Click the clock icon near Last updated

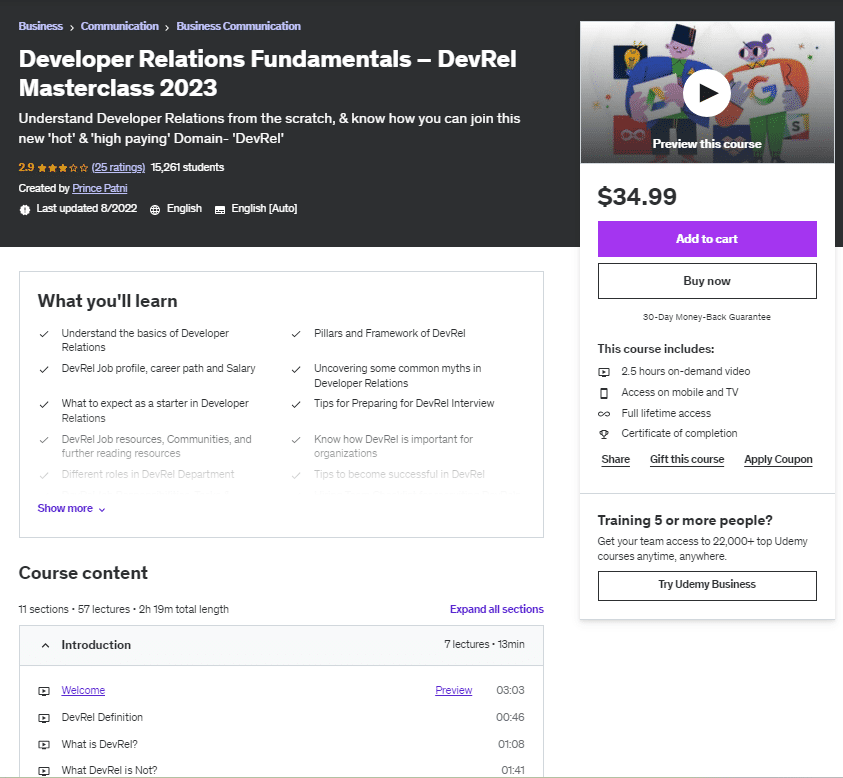tap(23, 208)
